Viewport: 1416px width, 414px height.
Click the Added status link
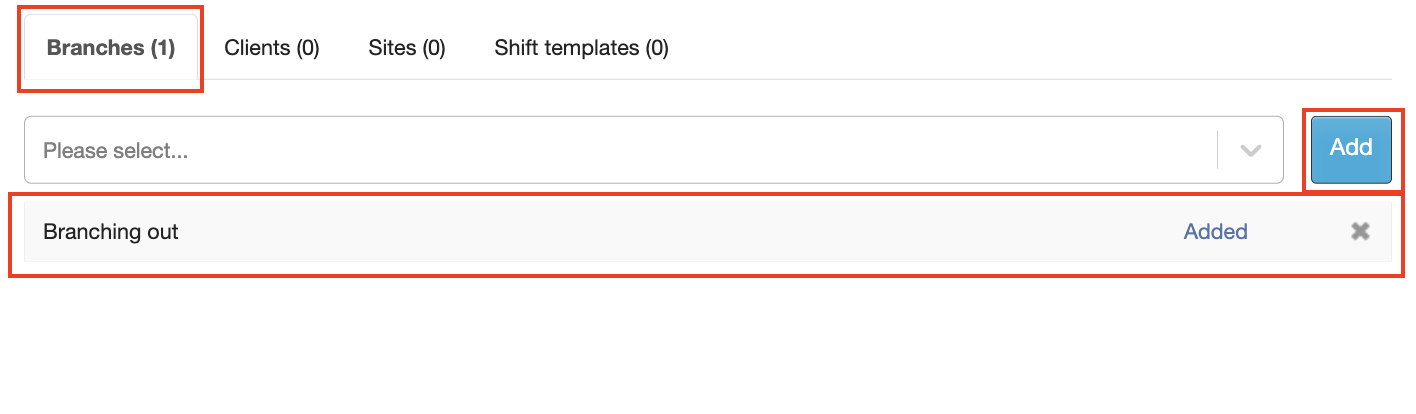click(1215, 232)
